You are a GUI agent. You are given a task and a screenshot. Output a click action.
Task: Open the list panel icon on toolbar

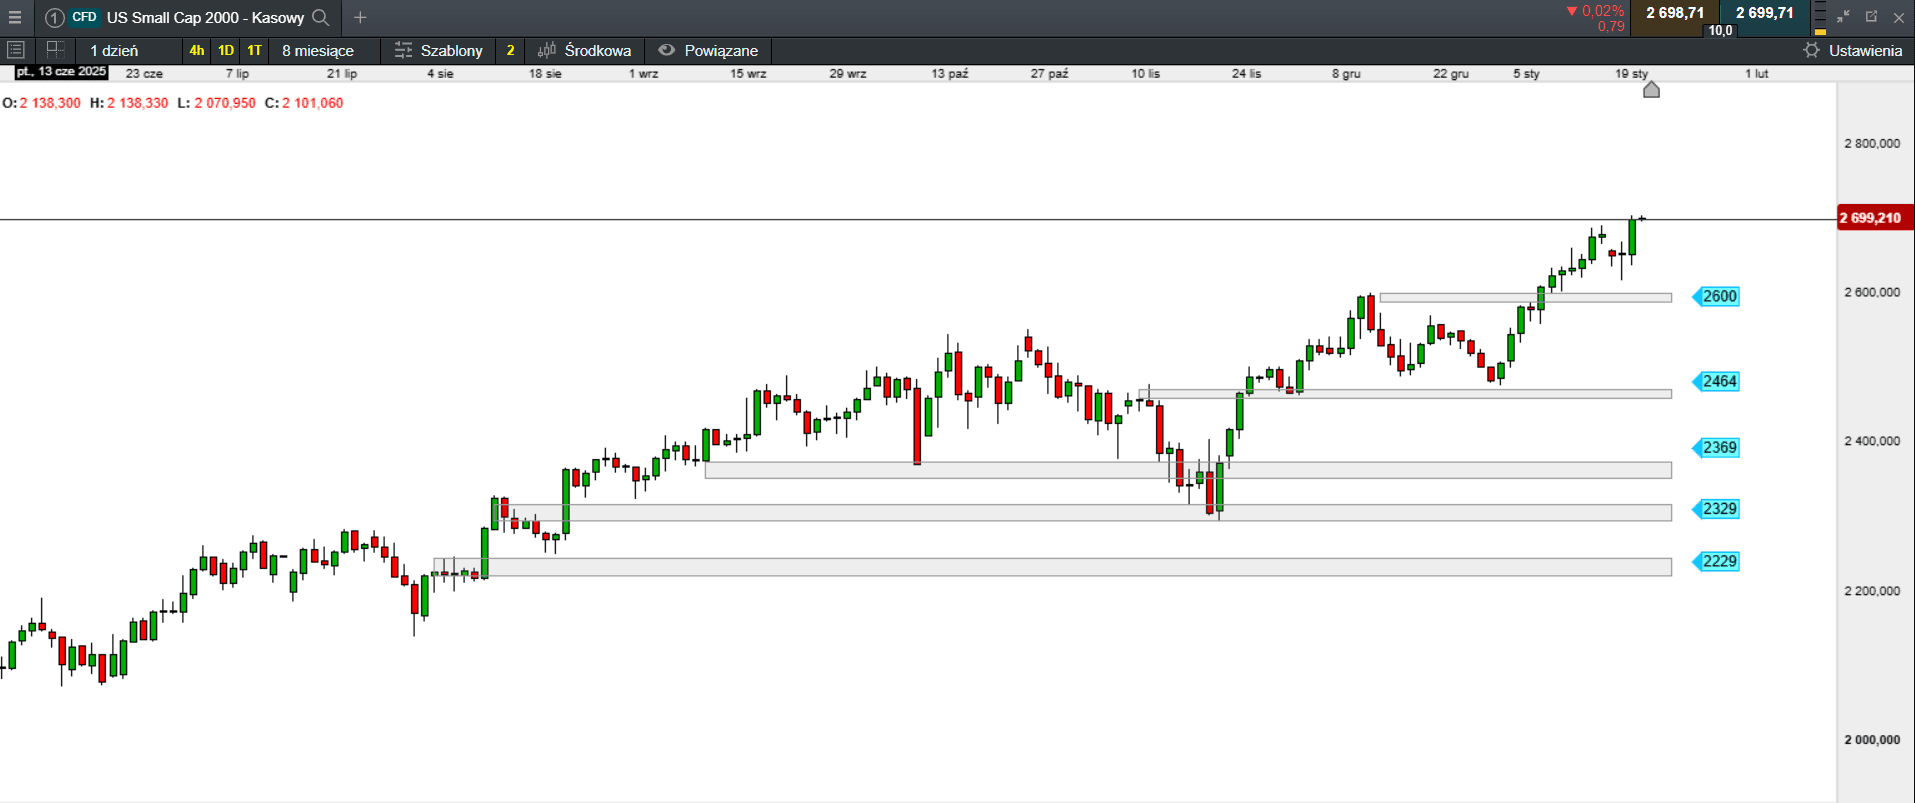[16, 50]
